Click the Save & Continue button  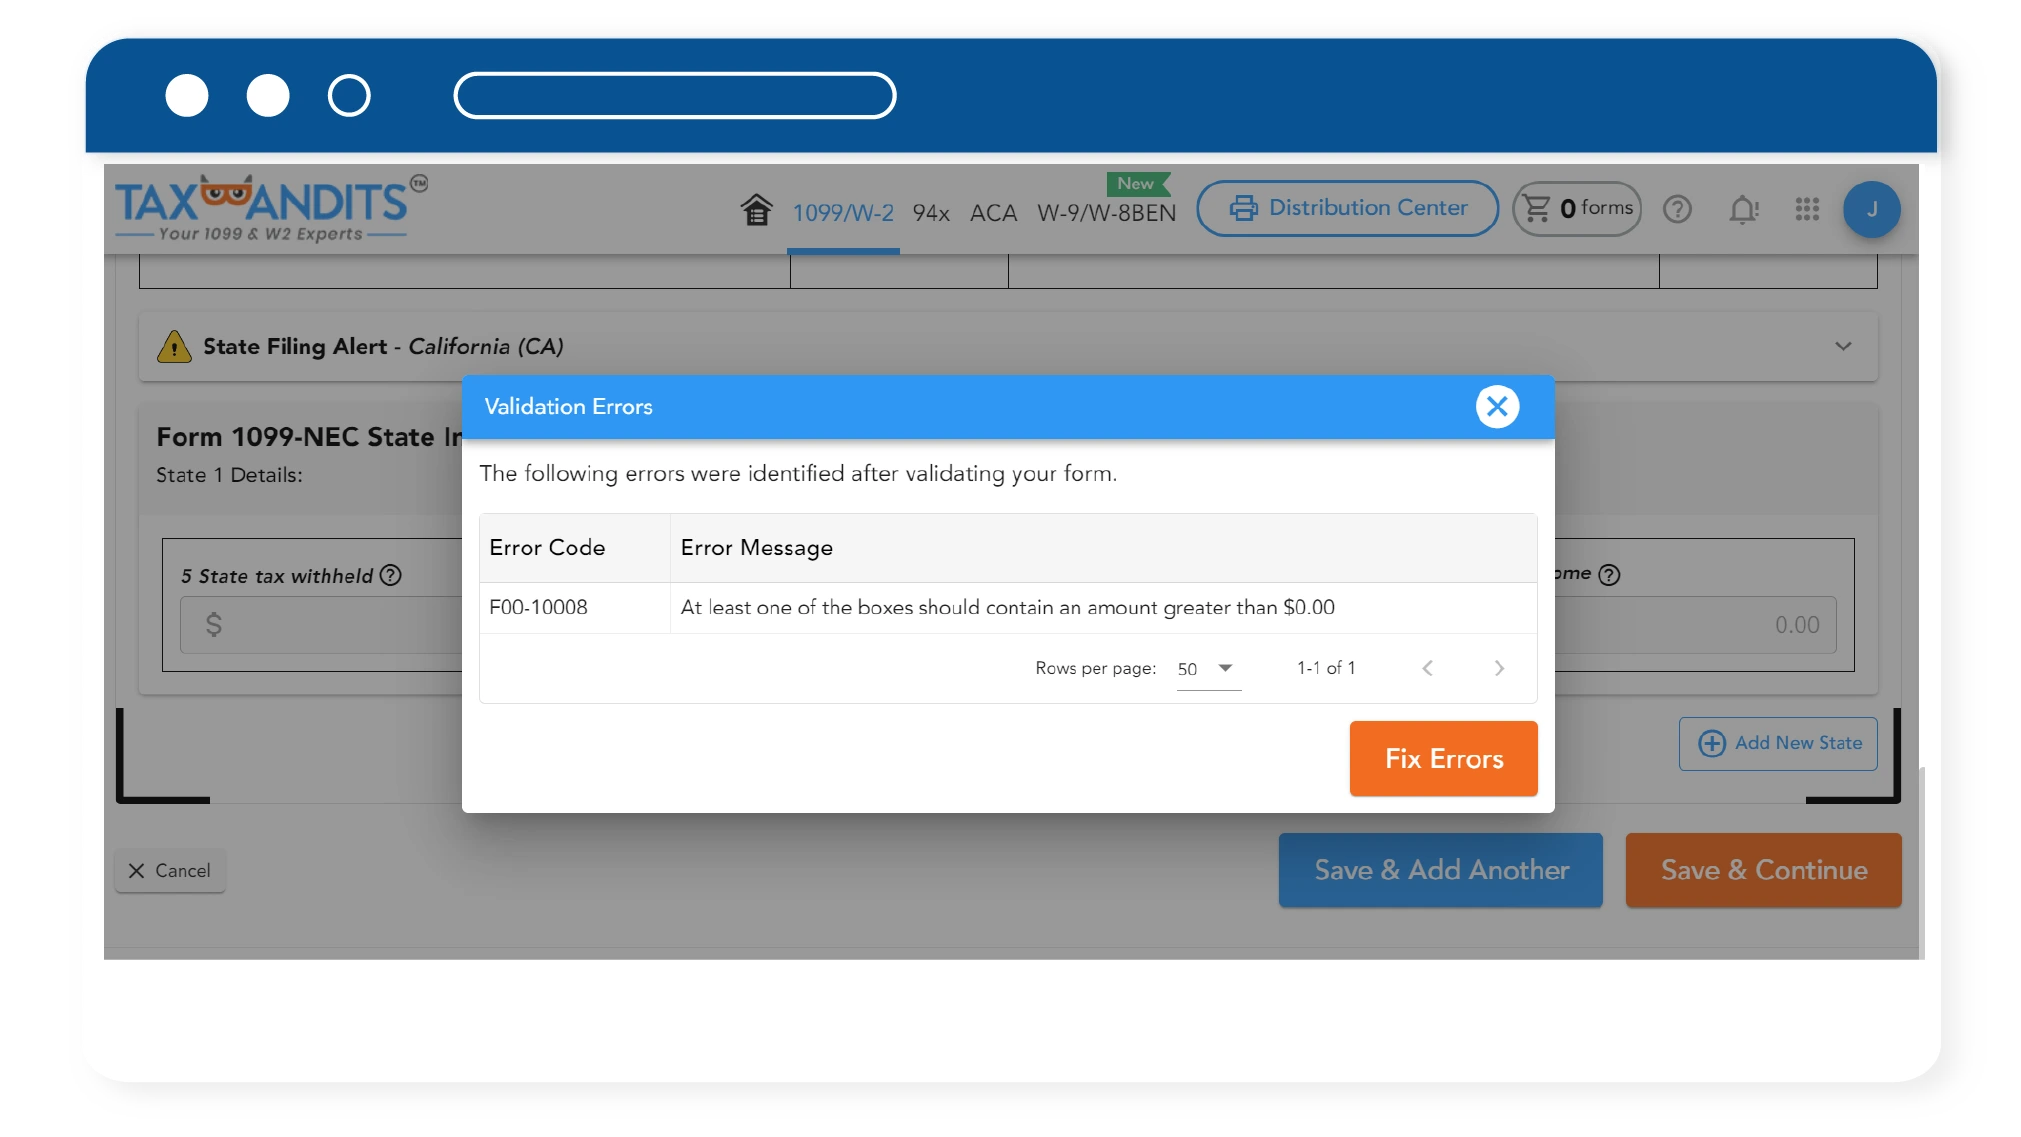tap(1764, 870)
